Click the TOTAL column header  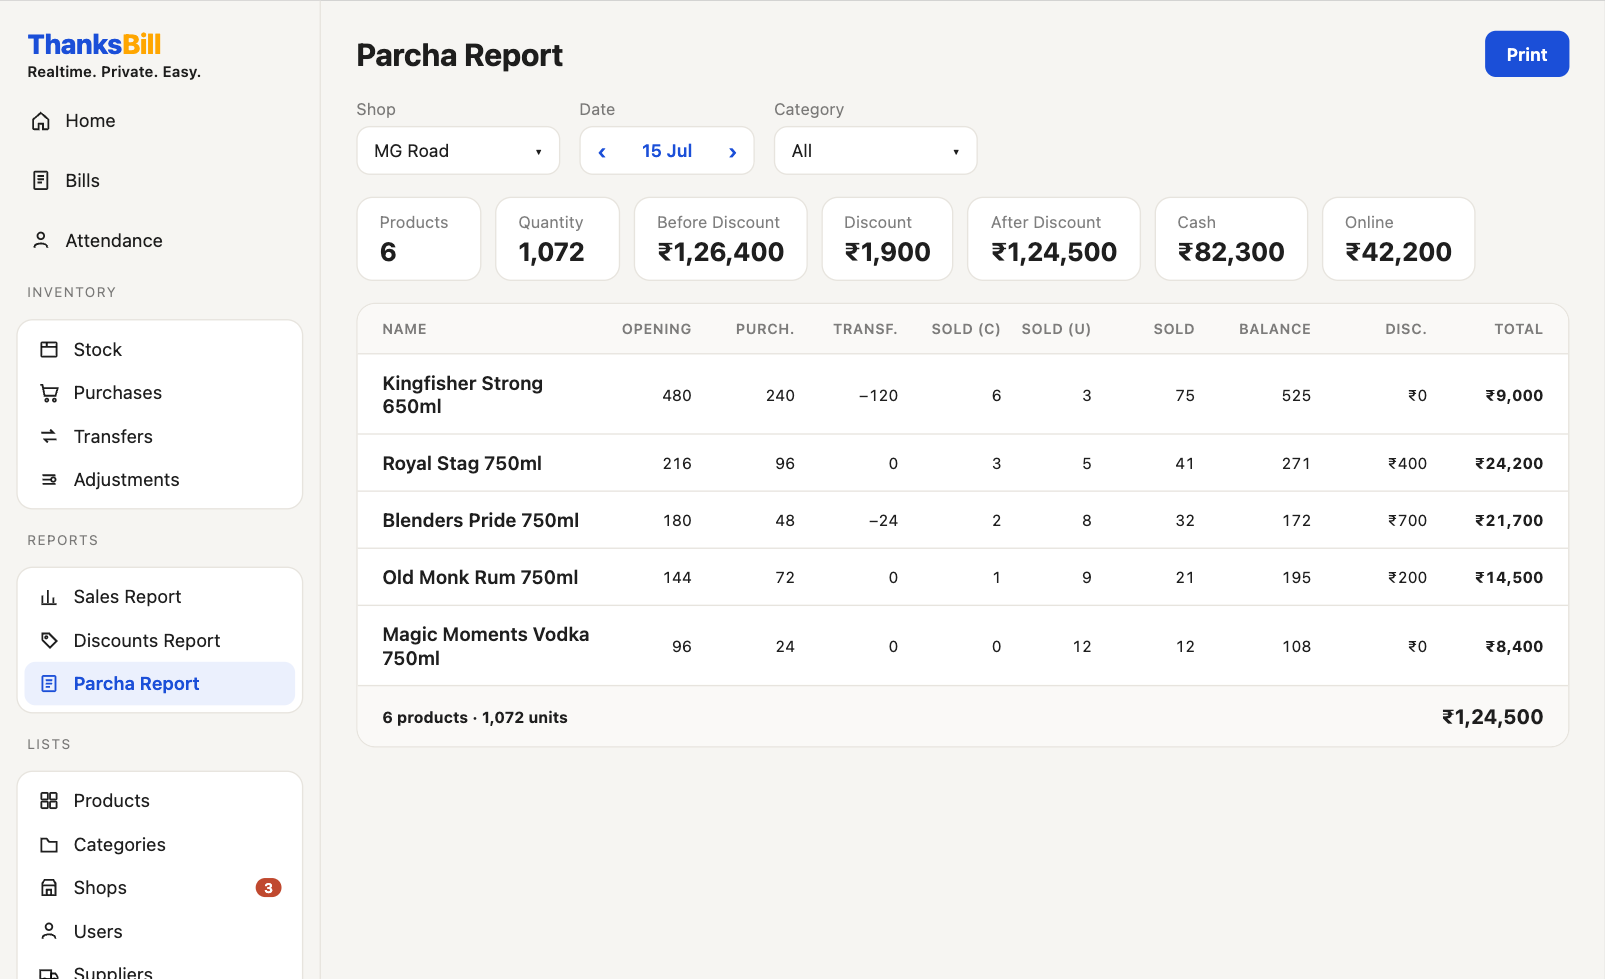point(1518,329)
